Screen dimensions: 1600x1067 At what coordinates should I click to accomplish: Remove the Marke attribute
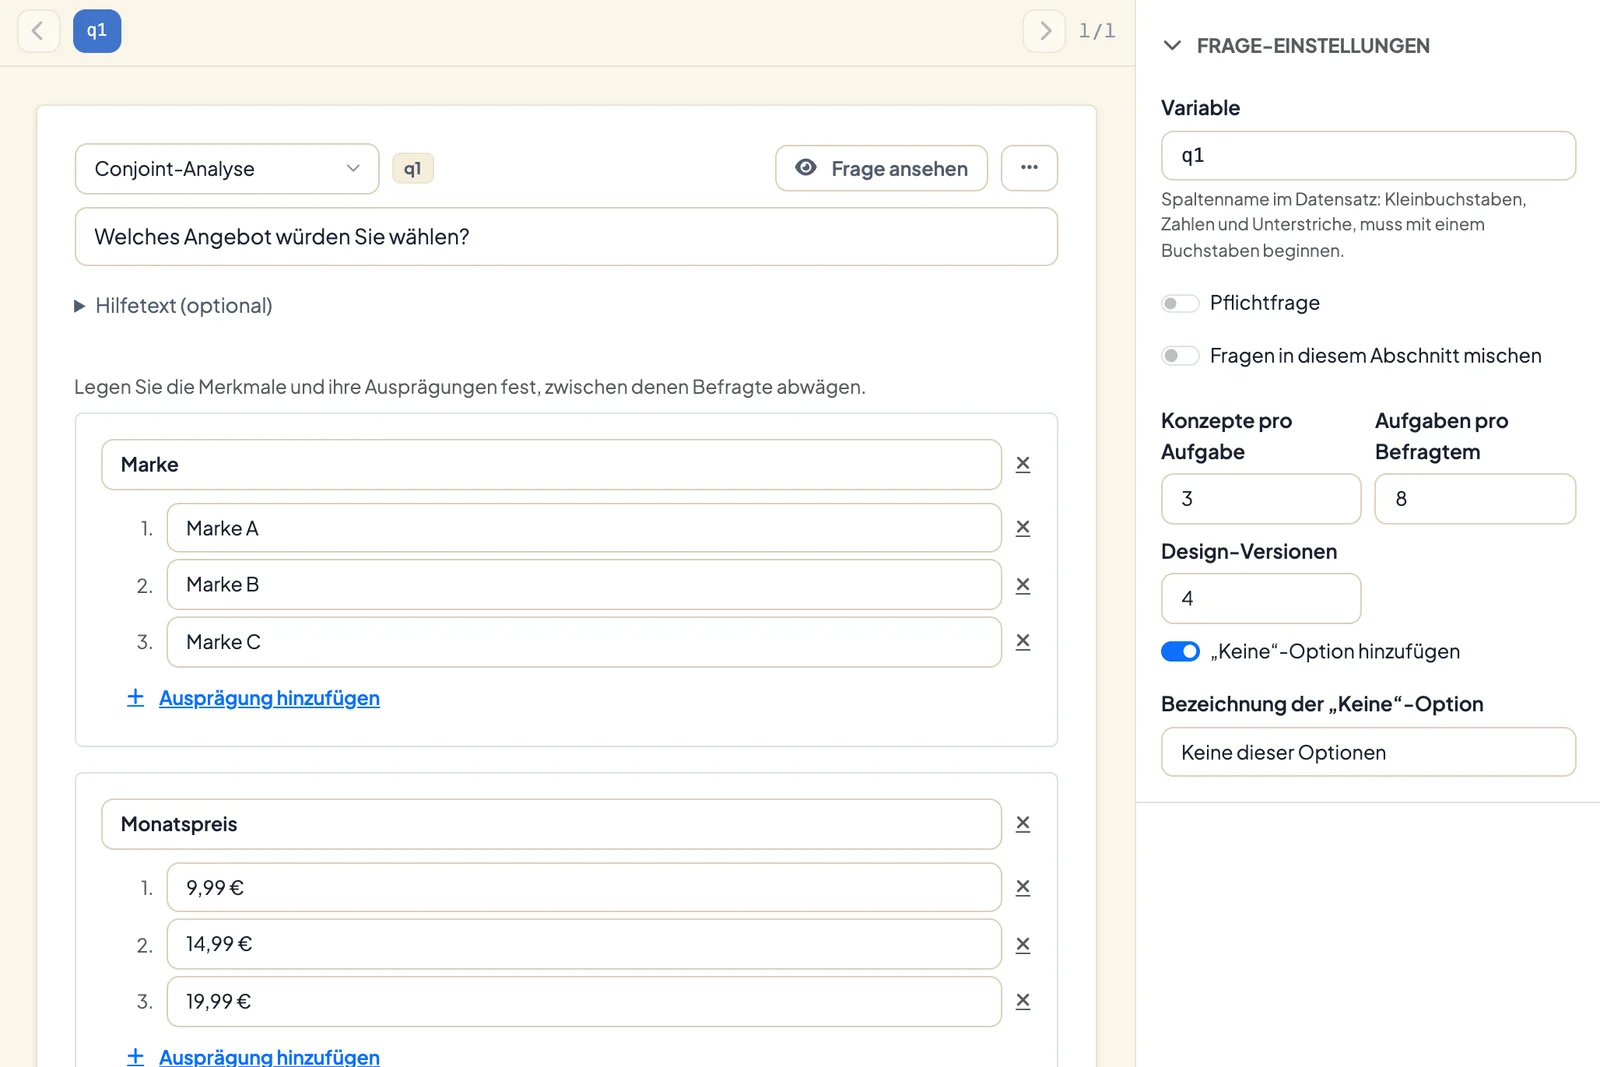pos(1023,464)
